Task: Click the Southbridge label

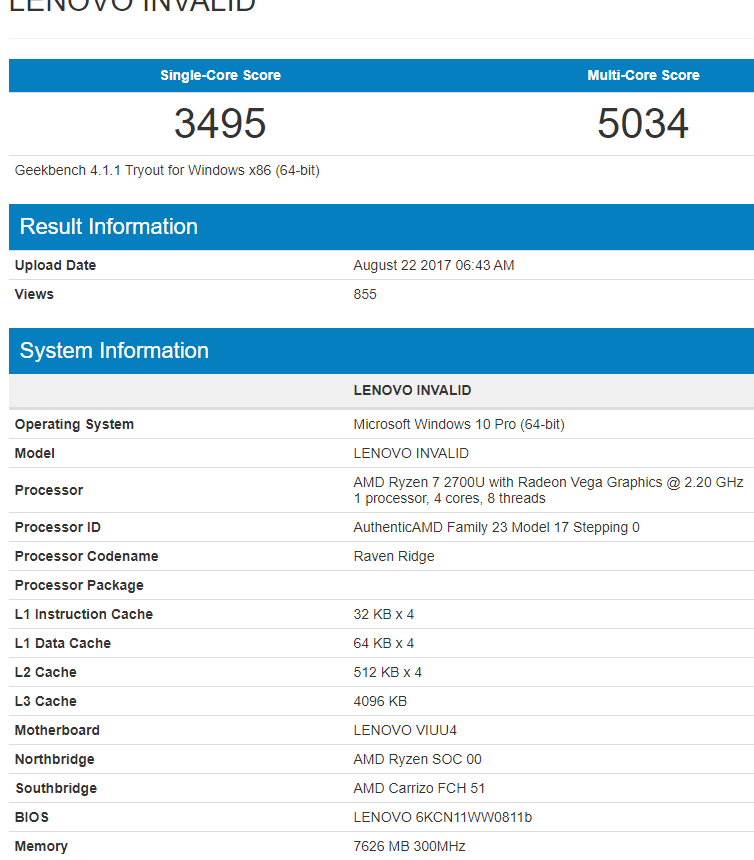Action: 56,789
